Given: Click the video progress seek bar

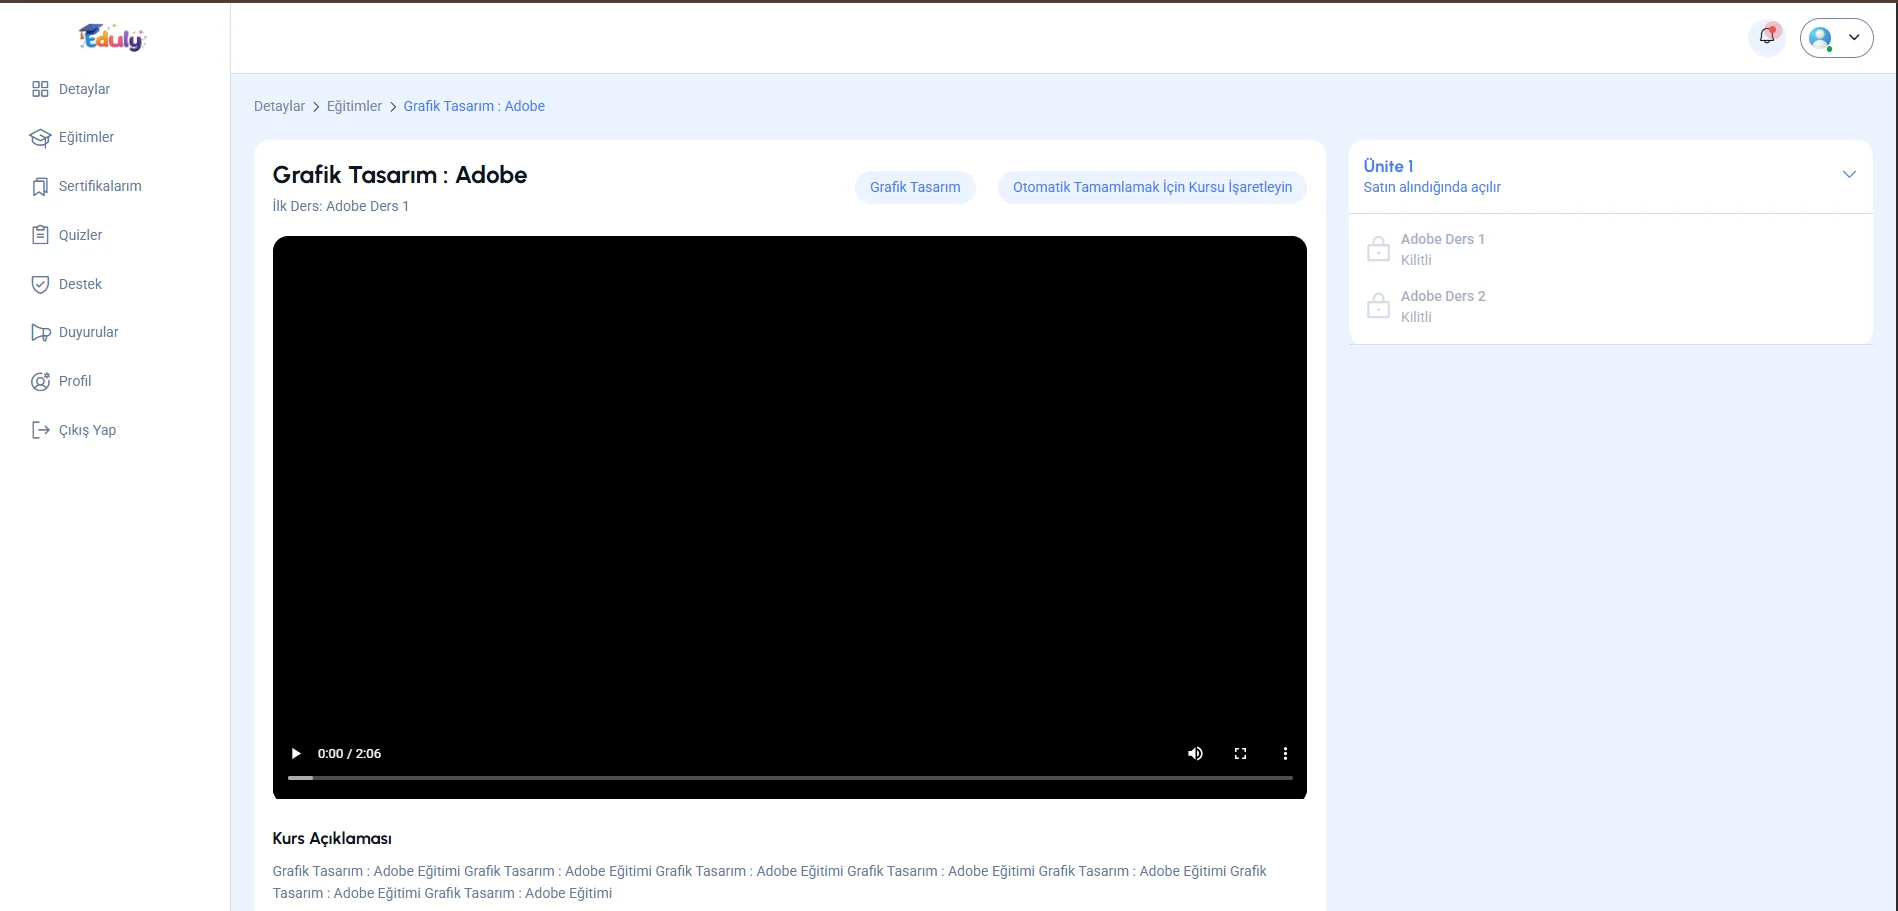Looking at the screenshot, I should (790, 778).
